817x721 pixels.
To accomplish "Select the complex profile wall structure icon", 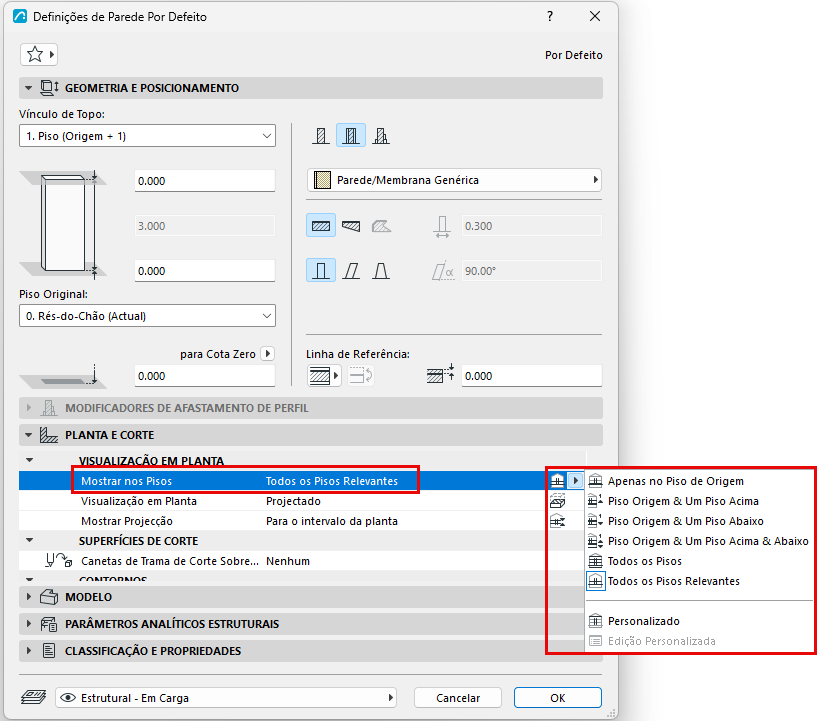I will click(x=381, y=136).
